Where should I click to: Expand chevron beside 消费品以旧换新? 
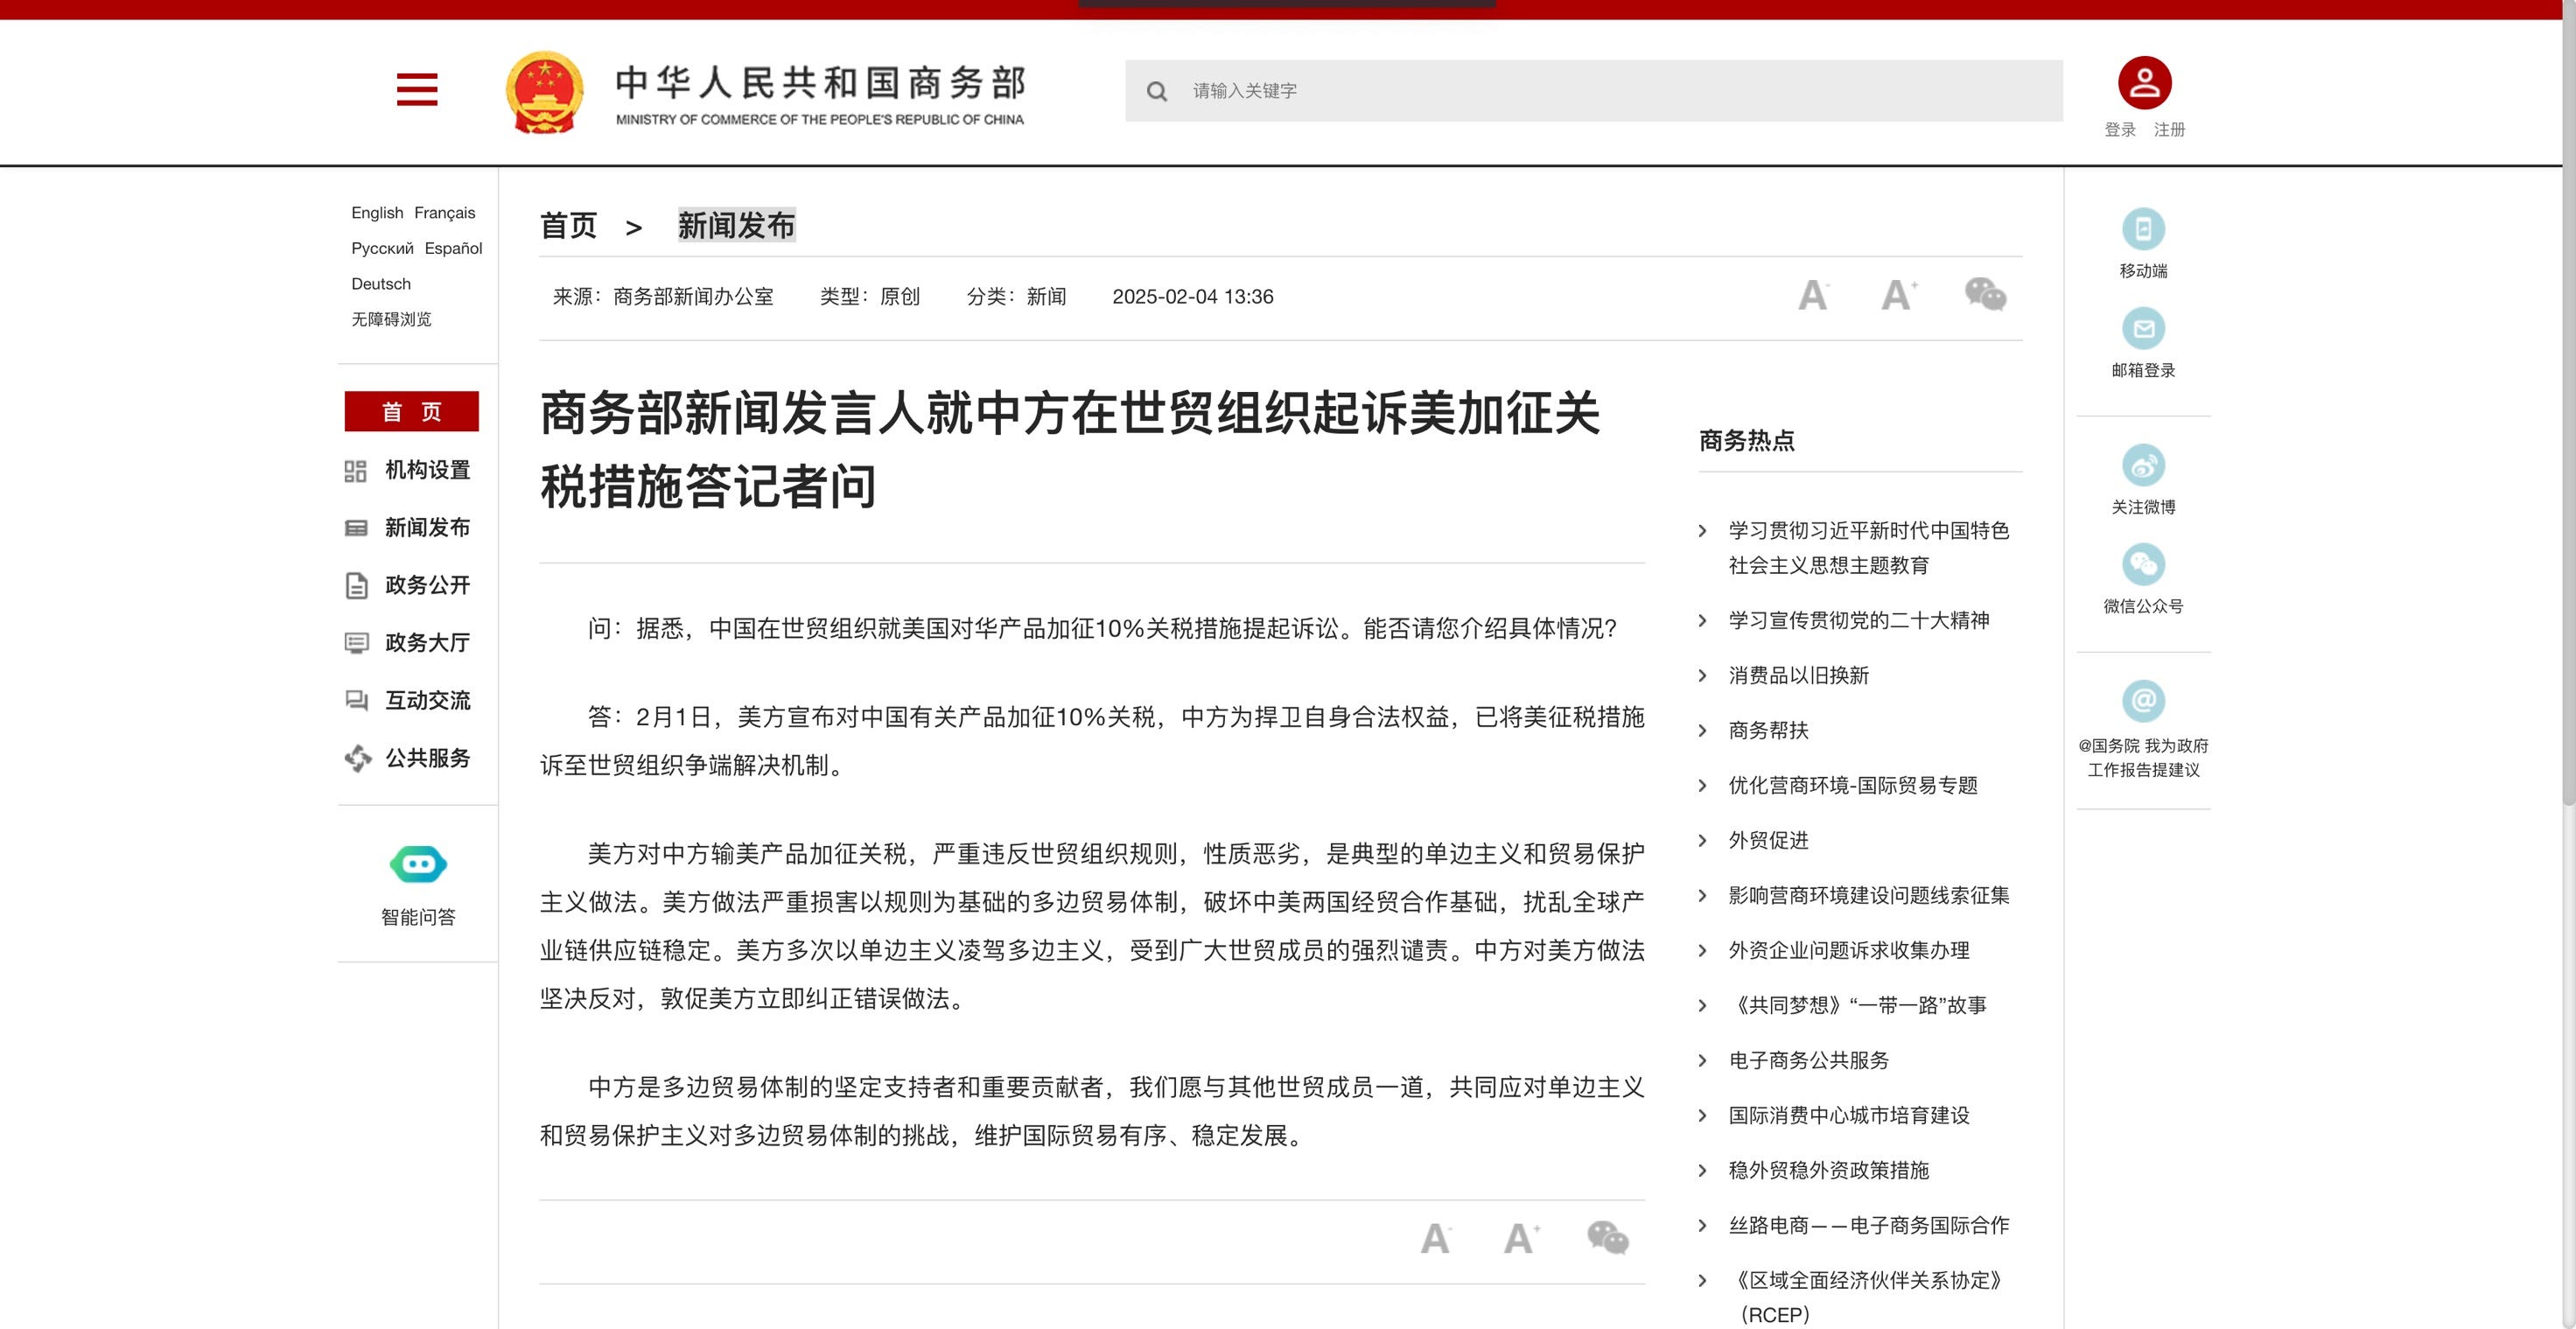pos(1703,676)
